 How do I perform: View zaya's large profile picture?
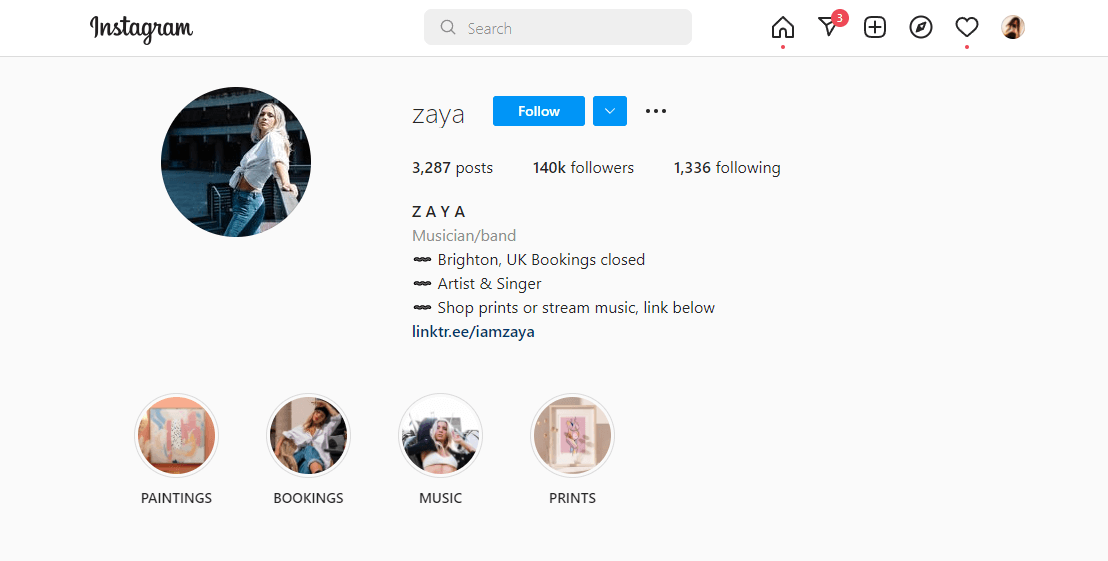pos(236,162)
